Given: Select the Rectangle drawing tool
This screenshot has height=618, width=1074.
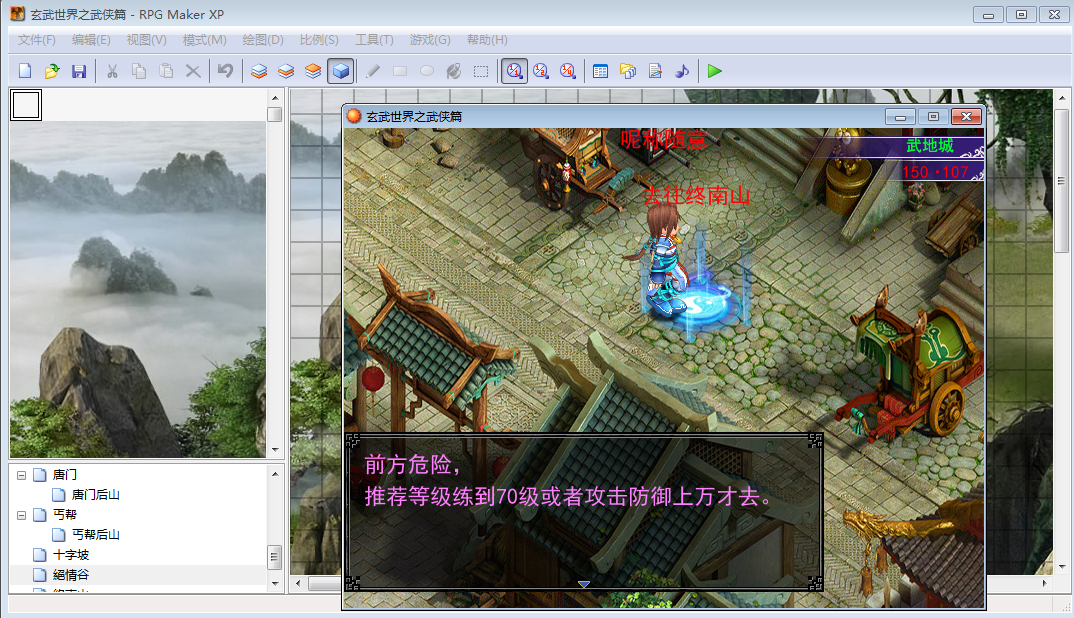Looking at the screenshot, I should [400, 71].
